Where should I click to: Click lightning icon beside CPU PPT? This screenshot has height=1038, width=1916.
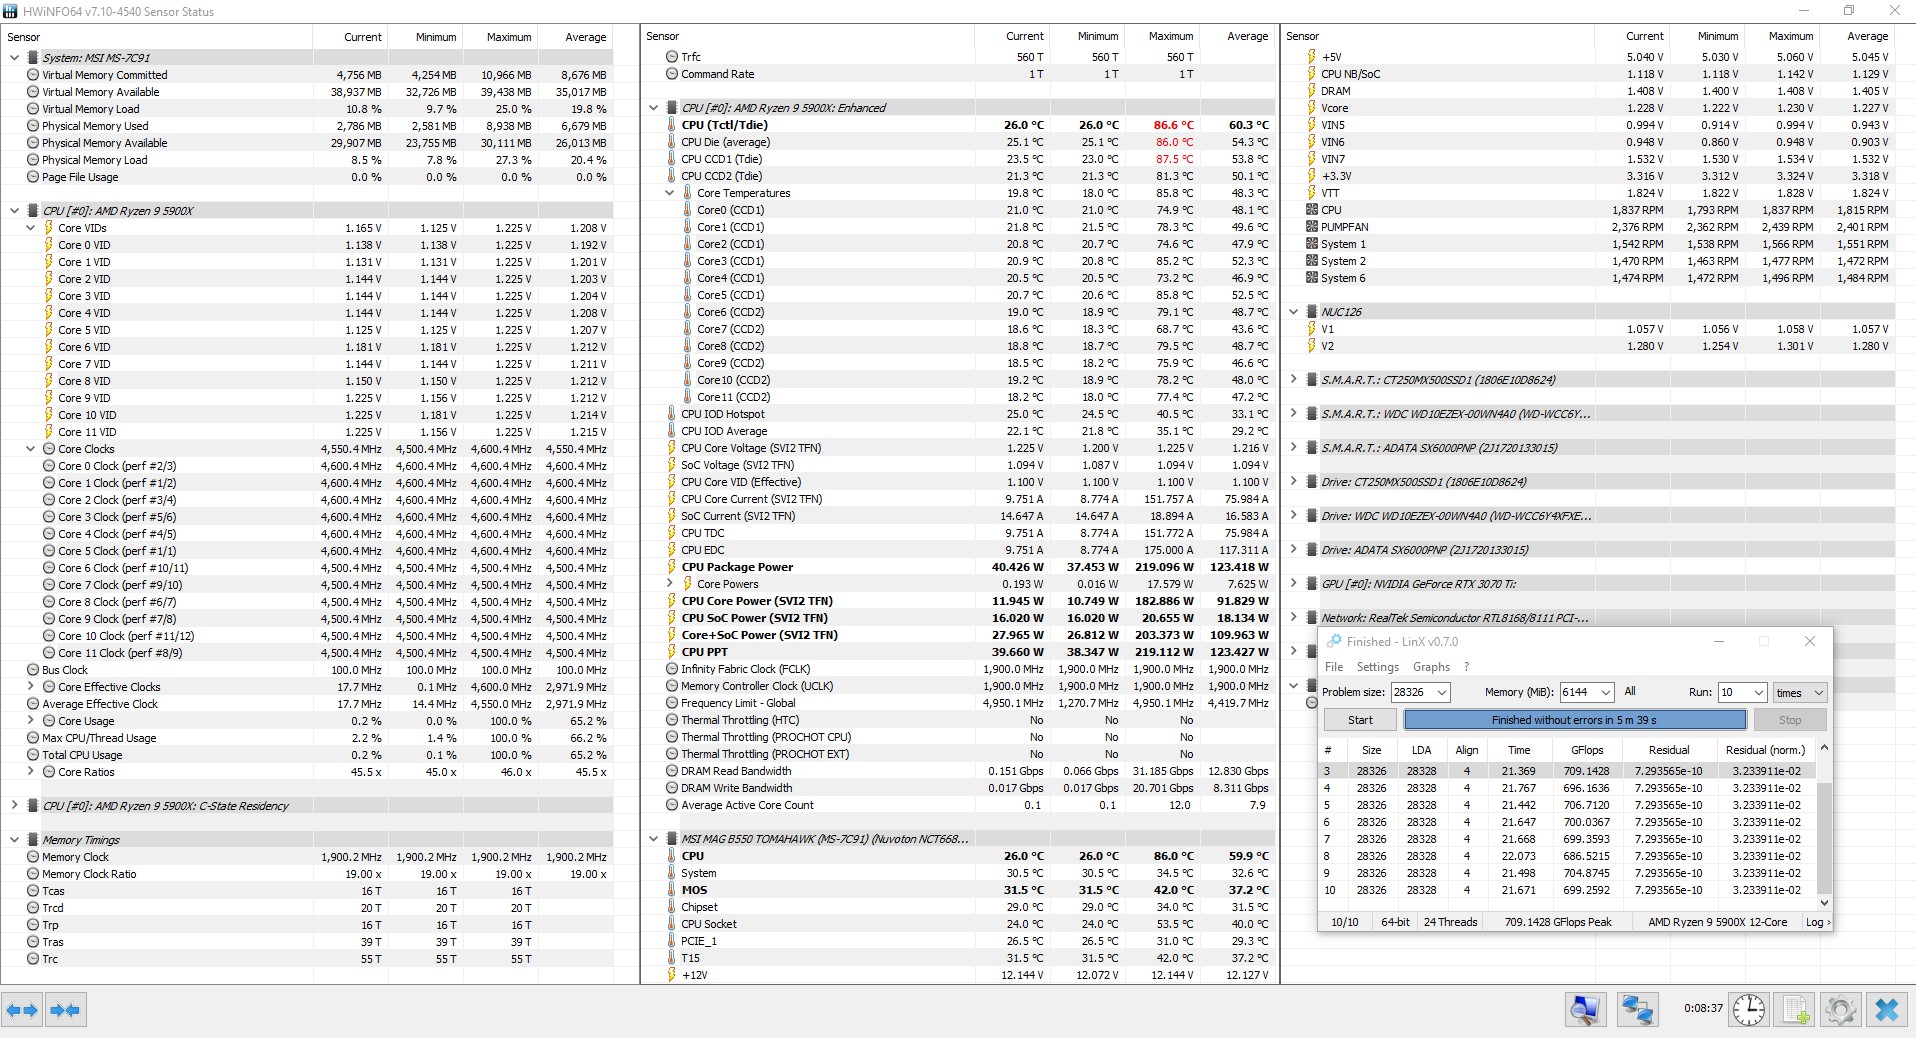[672, 652]
